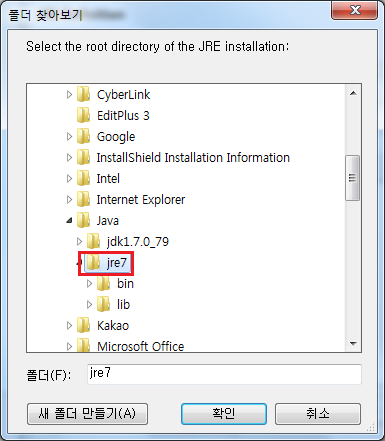Click the 취소 cancel button

click(x=318, y=414)
